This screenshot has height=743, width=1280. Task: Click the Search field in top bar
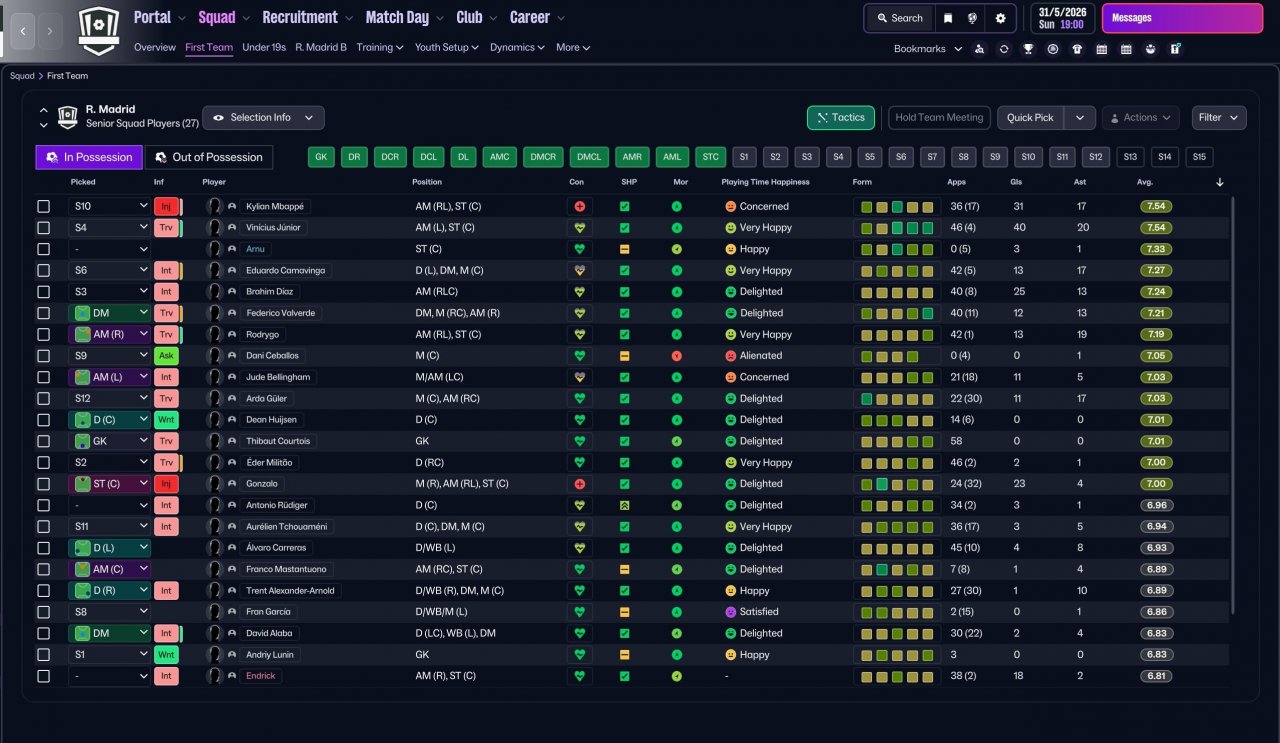899,18
